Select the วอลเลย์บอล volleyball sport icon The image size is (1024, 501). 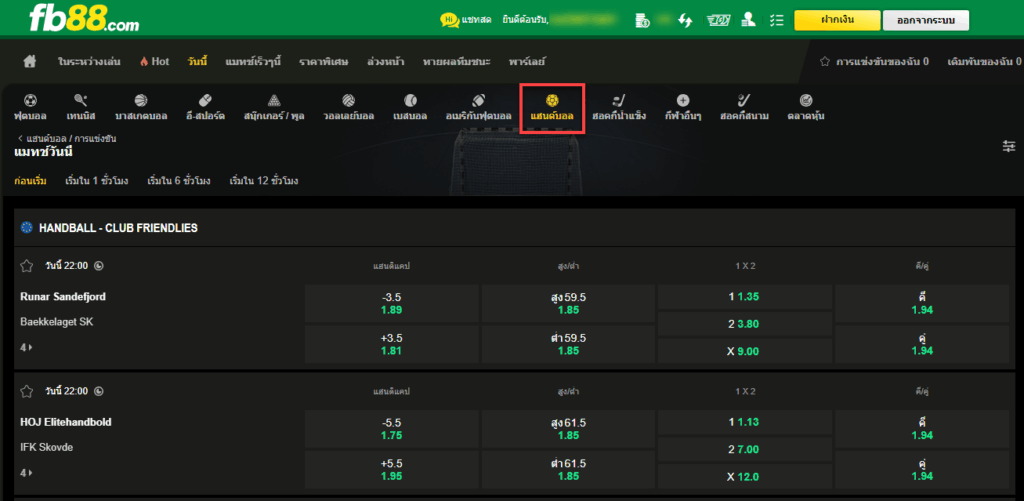(x=348, y=108)
